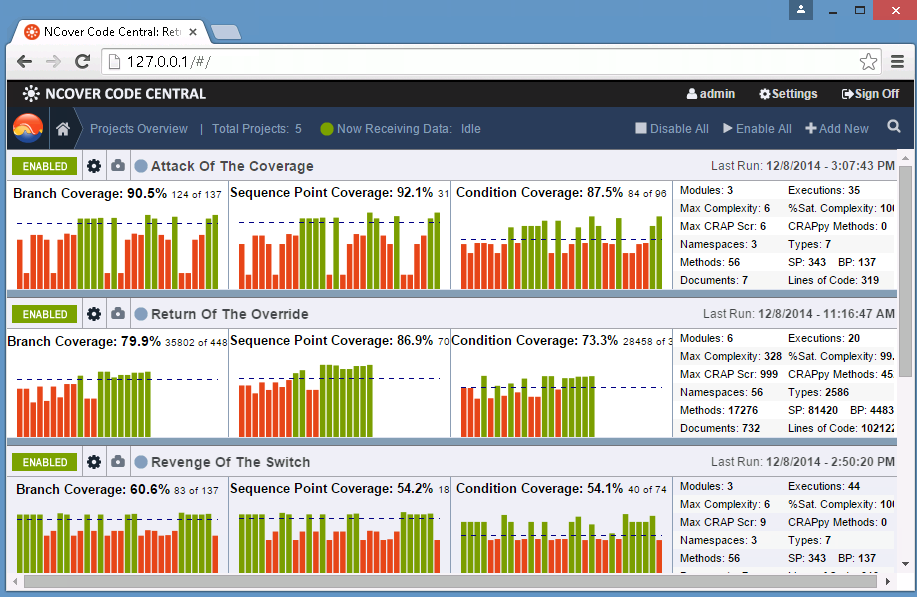Bookmark the page with the star icon
This screenshot has width=917, height=597.
pos(868,61)
